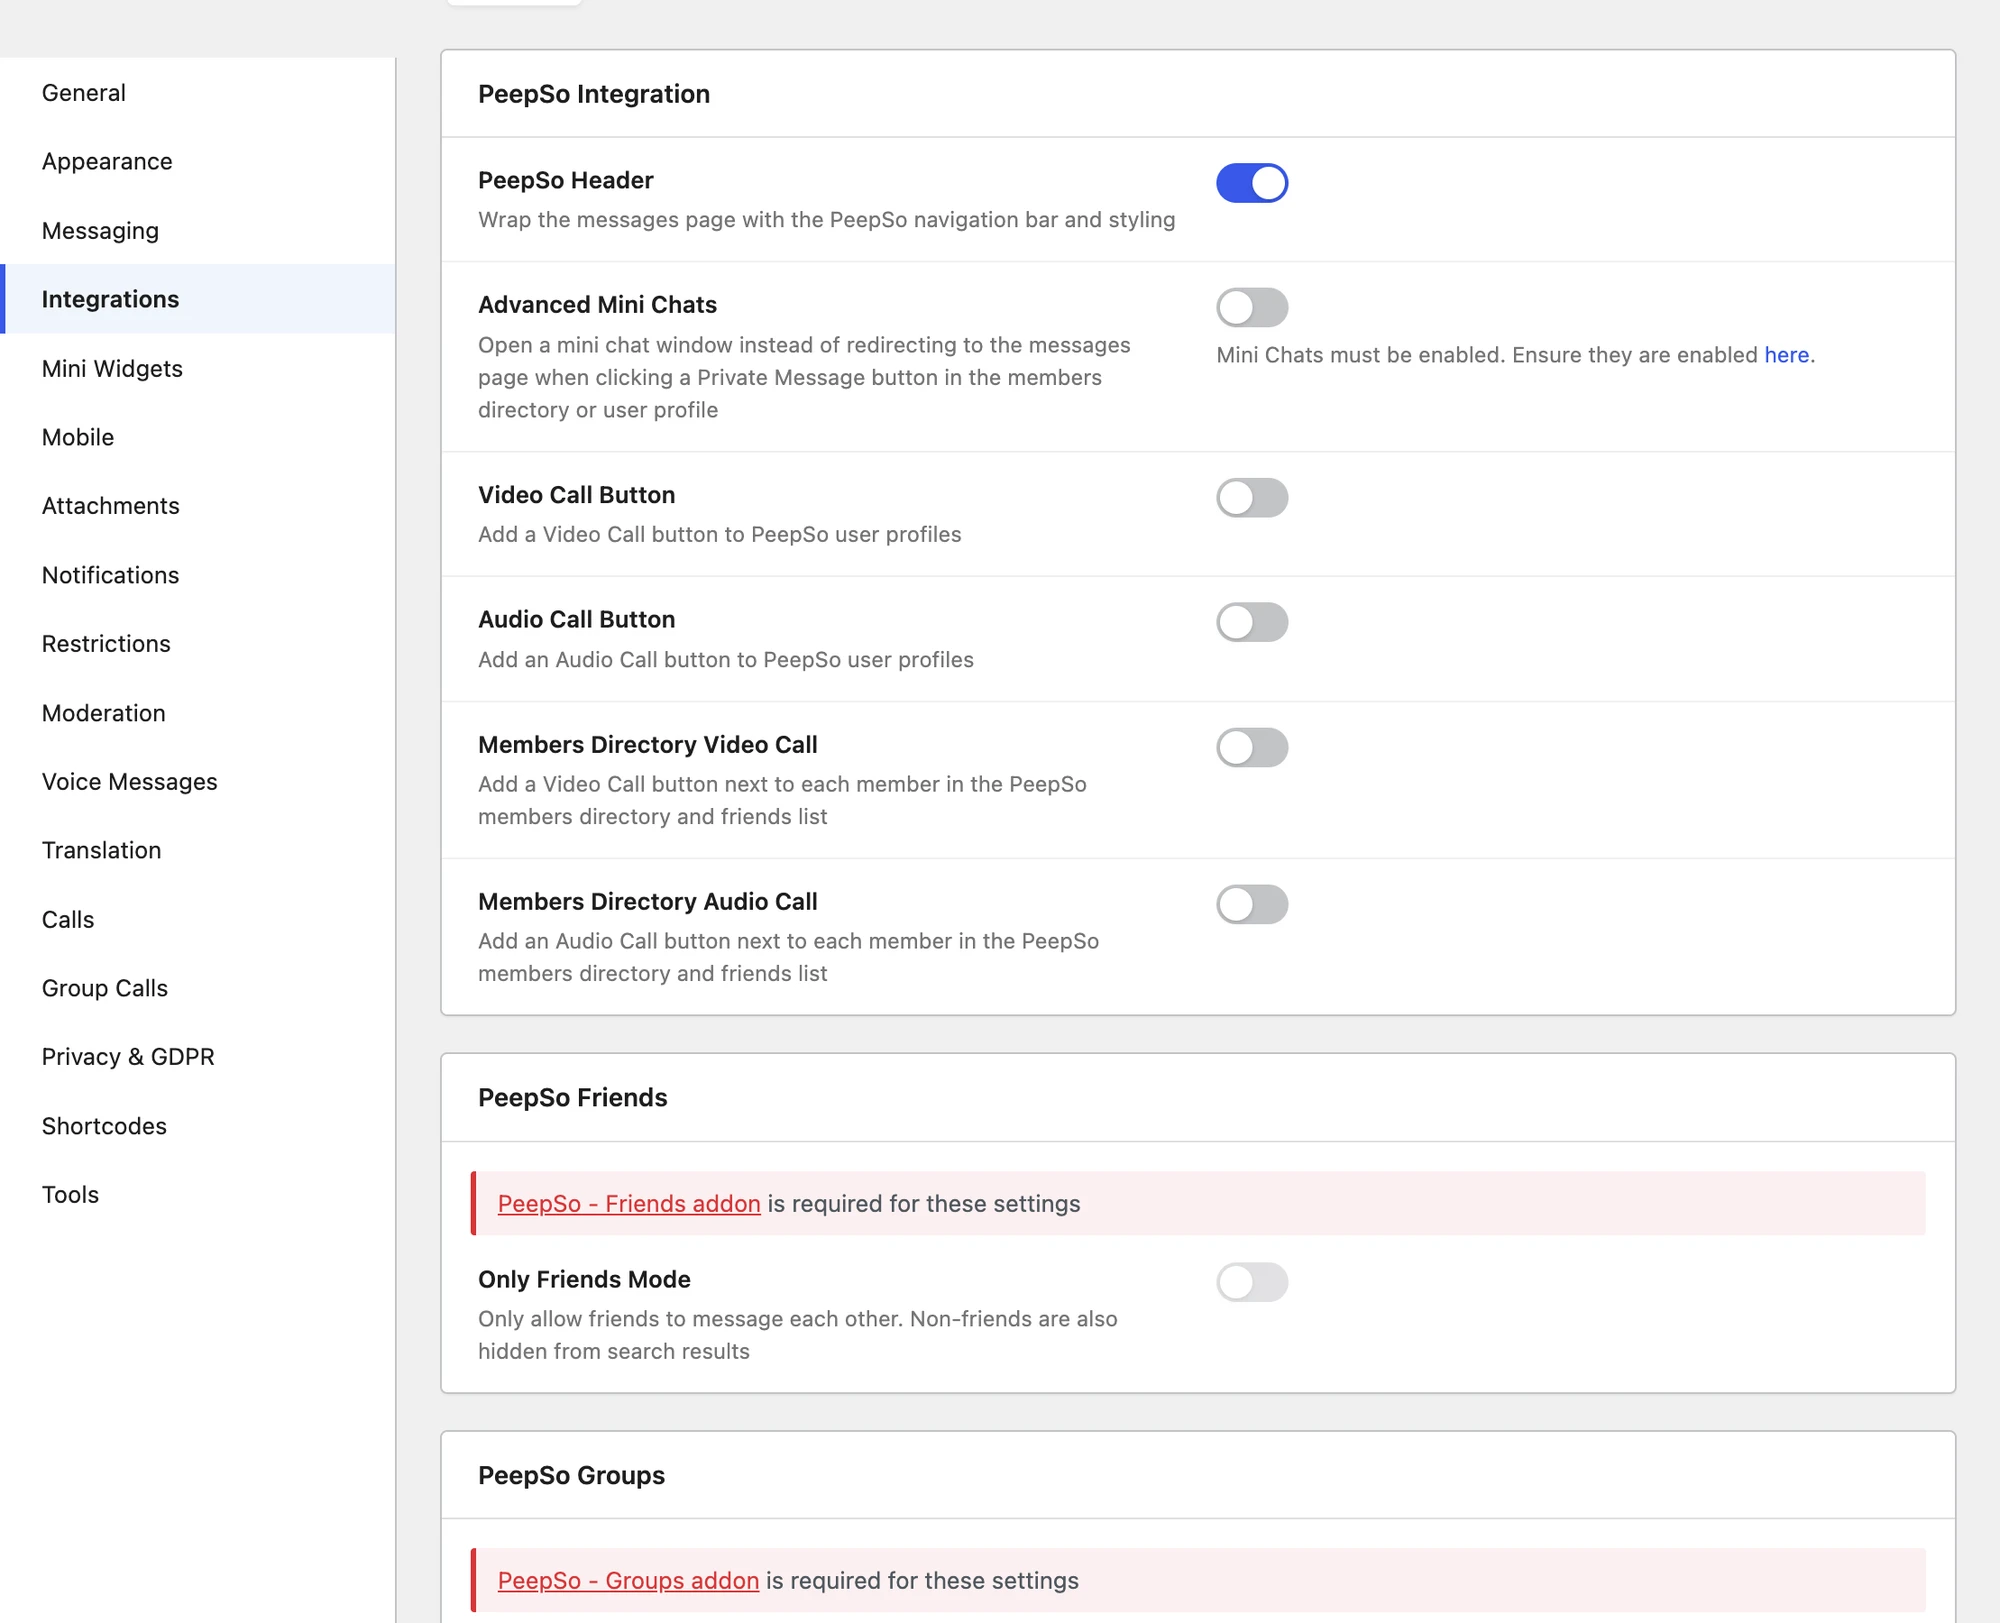This screenshot has width=2000, height=1623.
Task: Turn on the Video Call Button switch
Action: 1252,498
